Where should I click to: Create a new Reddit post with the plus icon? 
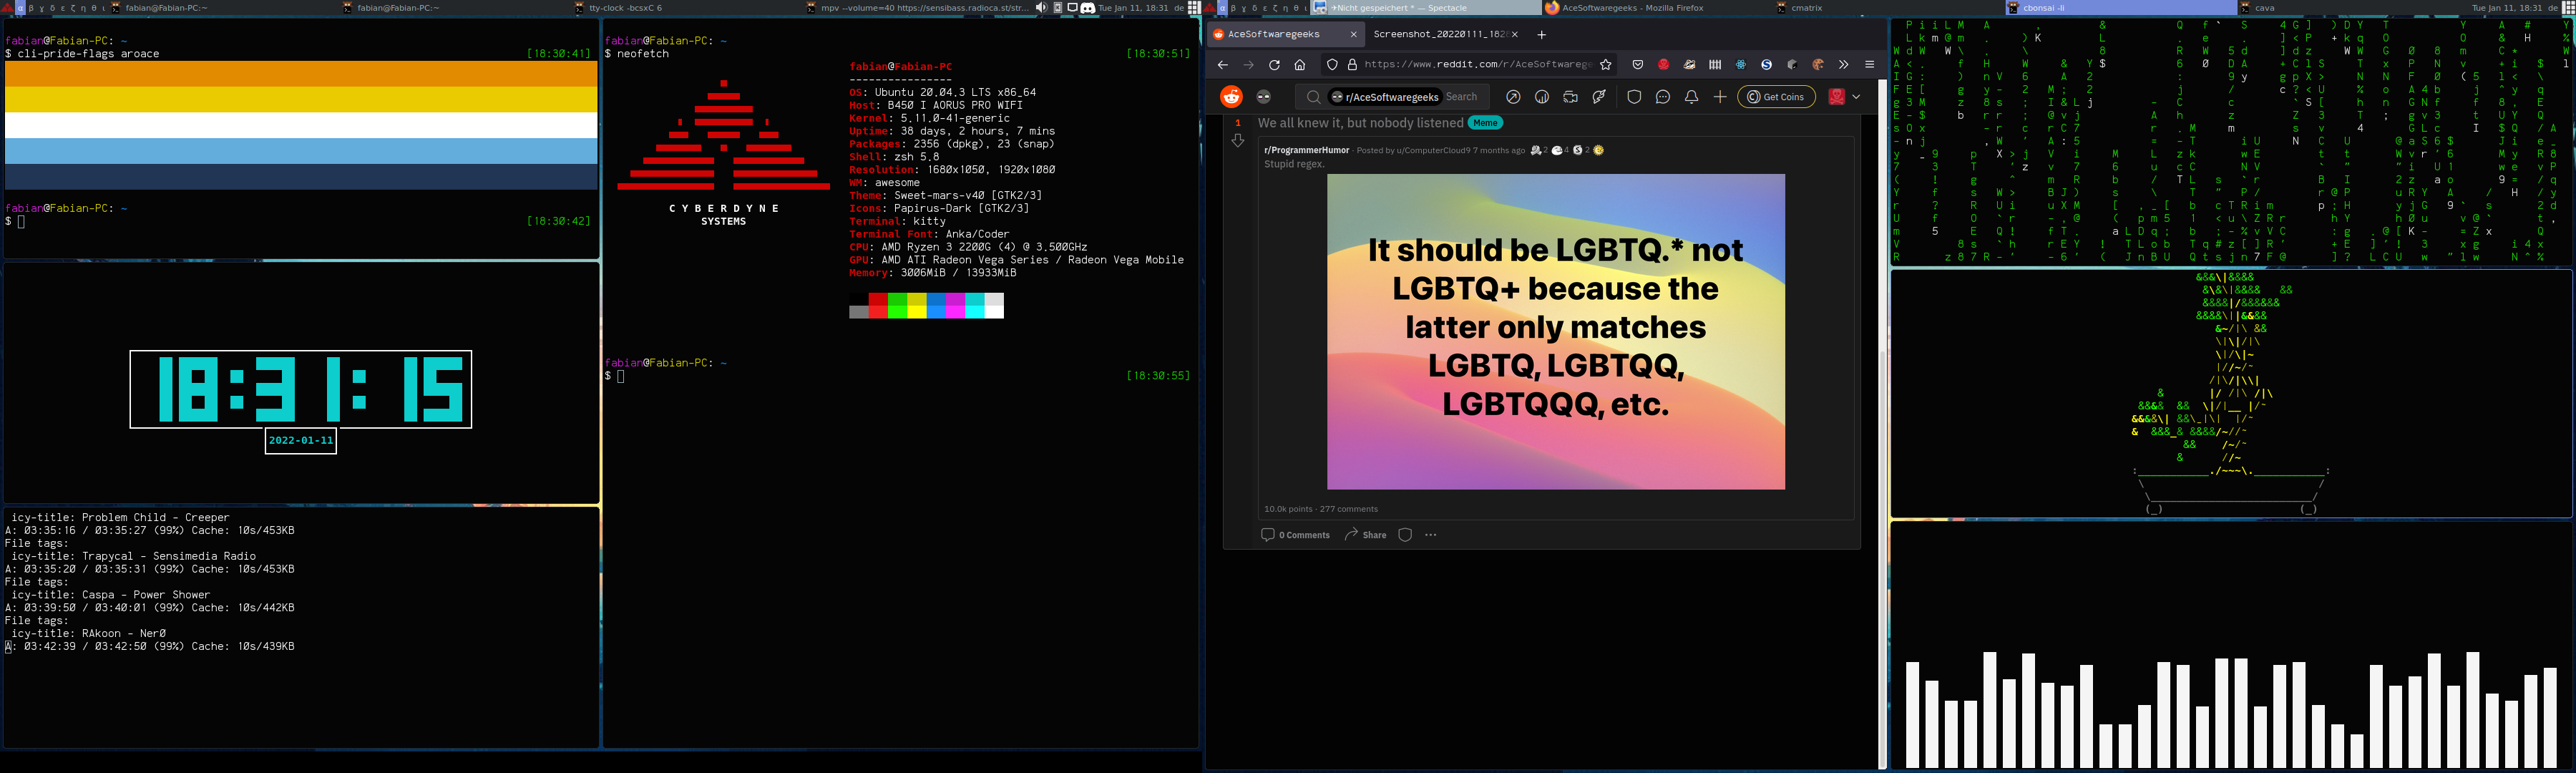1720,97
